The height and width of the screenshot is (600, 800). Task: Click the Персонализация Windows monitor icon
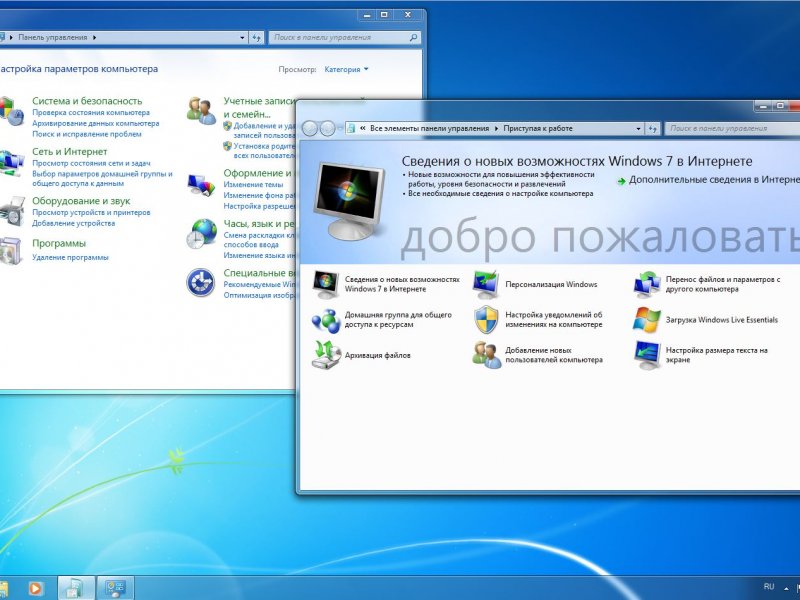coord(486,285)
